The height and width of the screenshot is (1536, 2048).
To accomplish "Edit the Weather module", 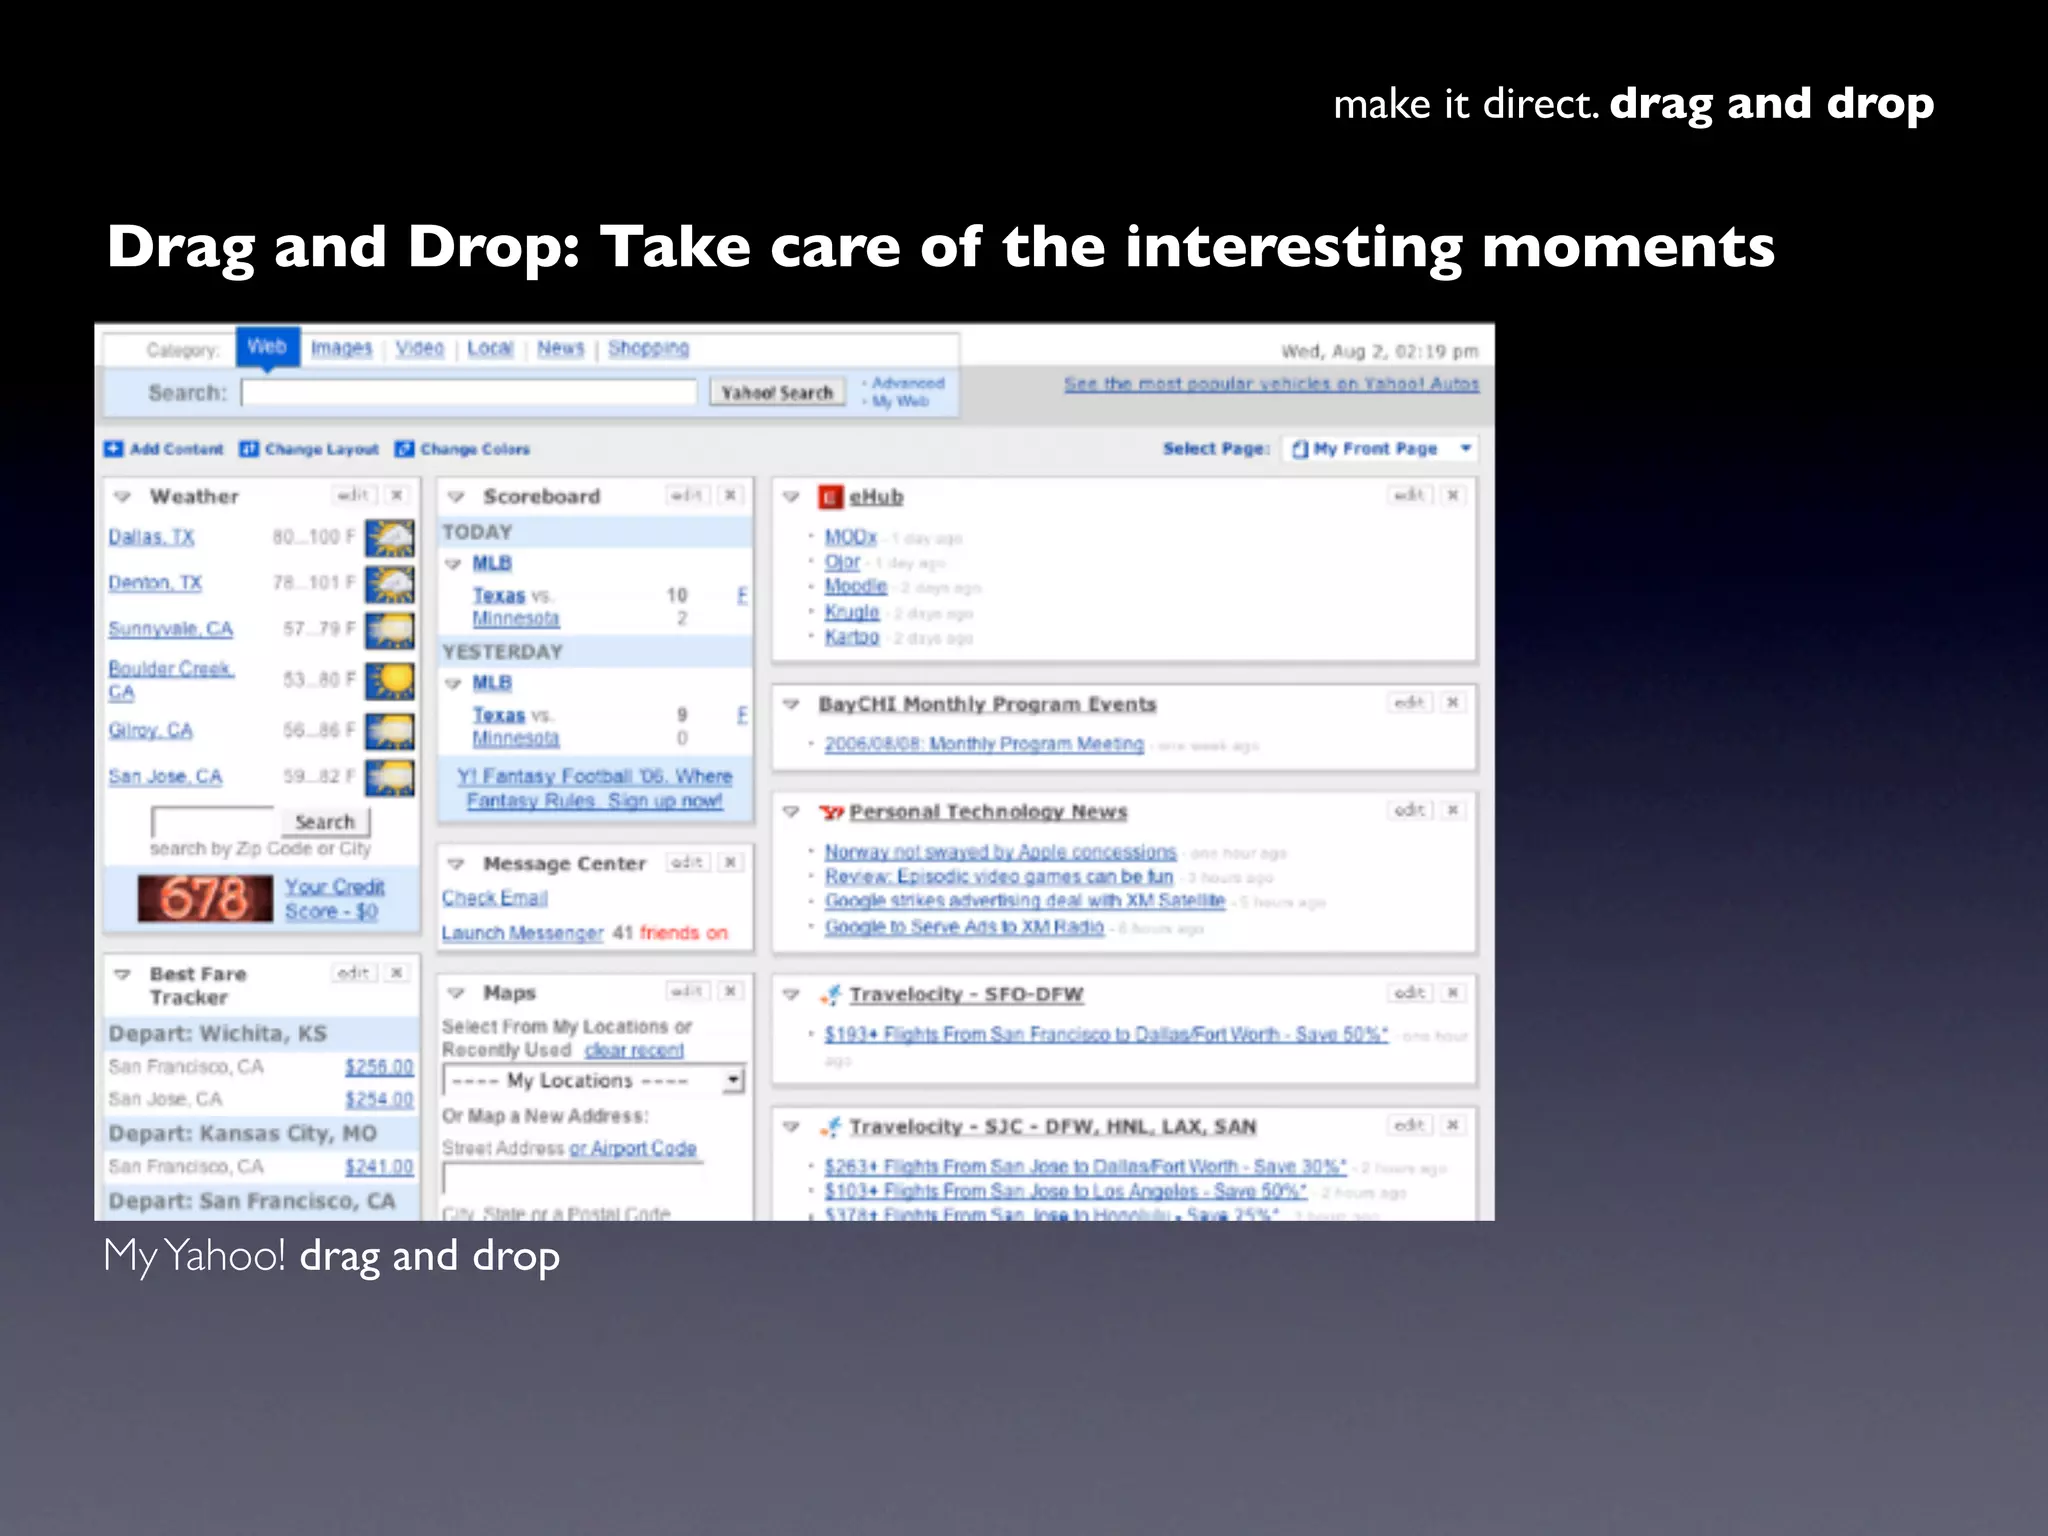I will tap(354, 495).
